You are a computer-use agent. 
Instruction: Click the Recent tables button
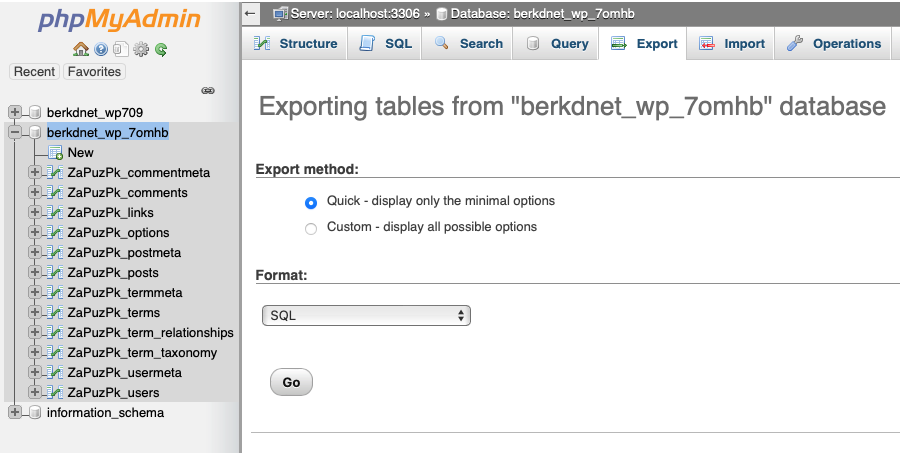[35, 72]
